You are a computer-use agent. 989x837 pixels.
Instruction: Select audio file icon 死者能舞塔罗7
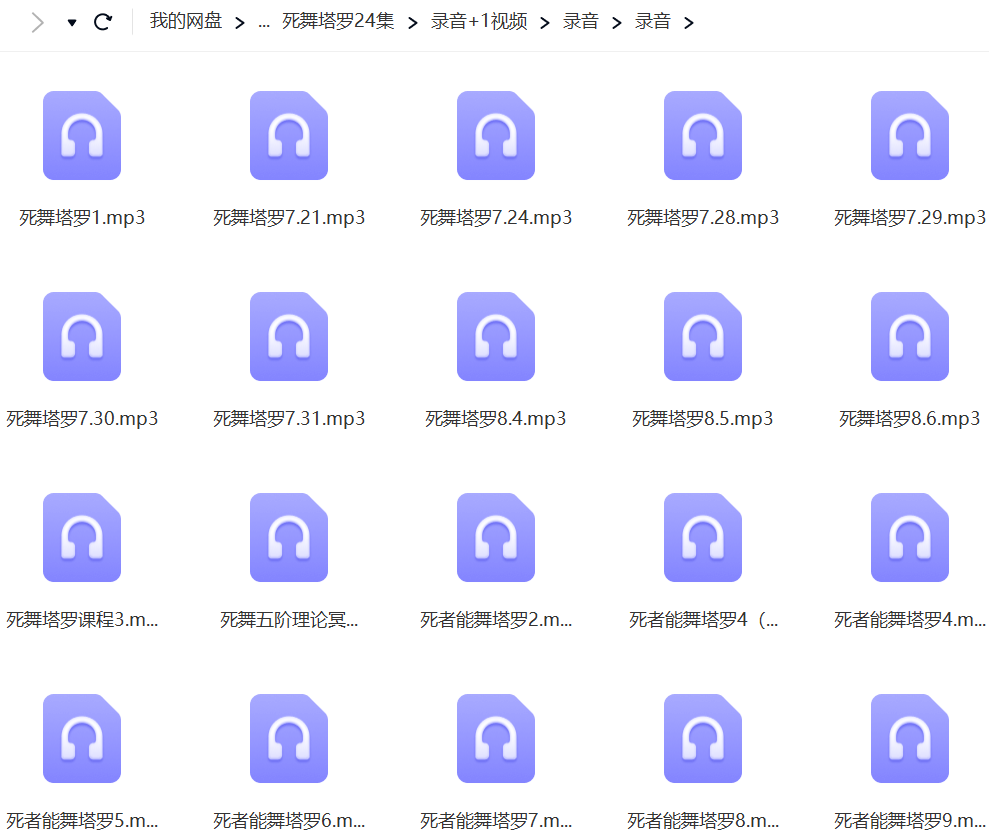click(x=496, y=739)
